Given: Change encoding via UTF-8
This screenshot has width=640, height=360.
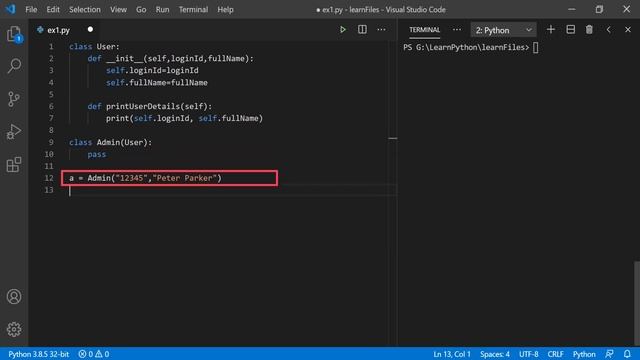Looking at the screenshot, I should click(529, 354).
